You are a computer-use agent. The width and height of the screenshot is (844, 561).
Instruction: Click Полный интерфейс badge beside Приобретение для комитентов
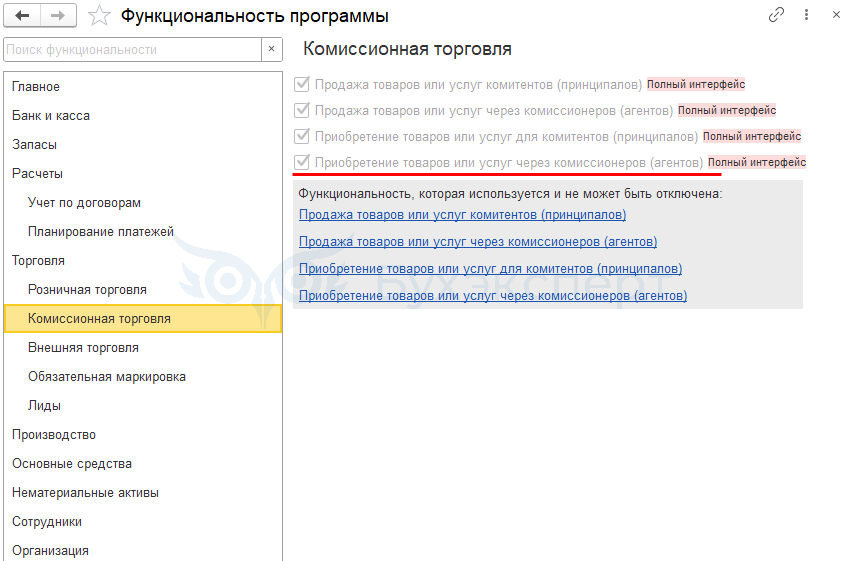(752, 136)
